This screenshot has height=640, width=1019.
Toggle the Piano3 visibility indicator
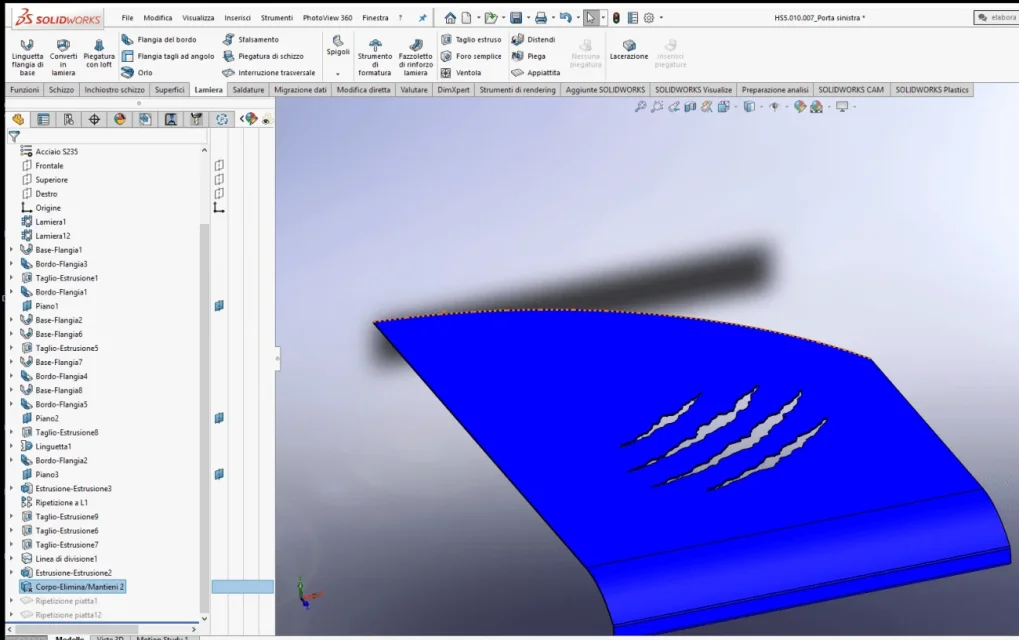pos(219,474)
